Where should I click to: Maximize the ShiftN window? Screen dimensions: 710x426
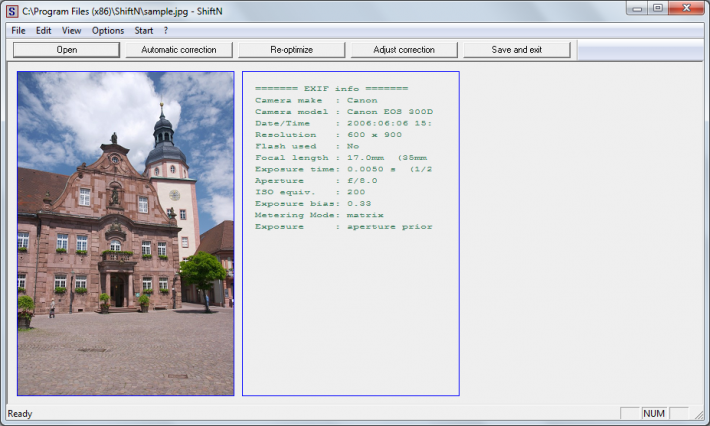tap(658, 8)
